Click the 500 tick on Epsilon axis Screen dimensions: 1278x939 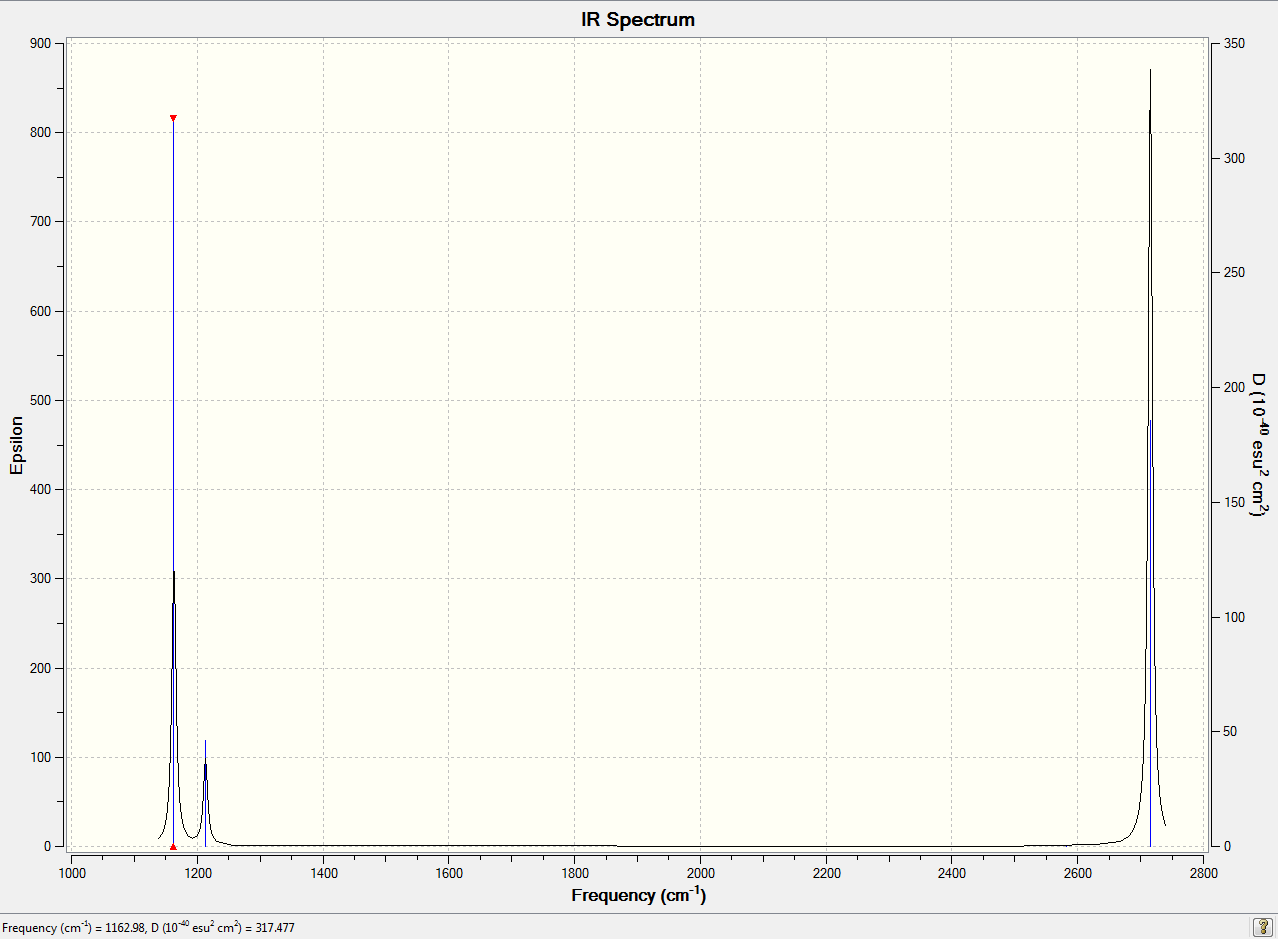[40, 400]
